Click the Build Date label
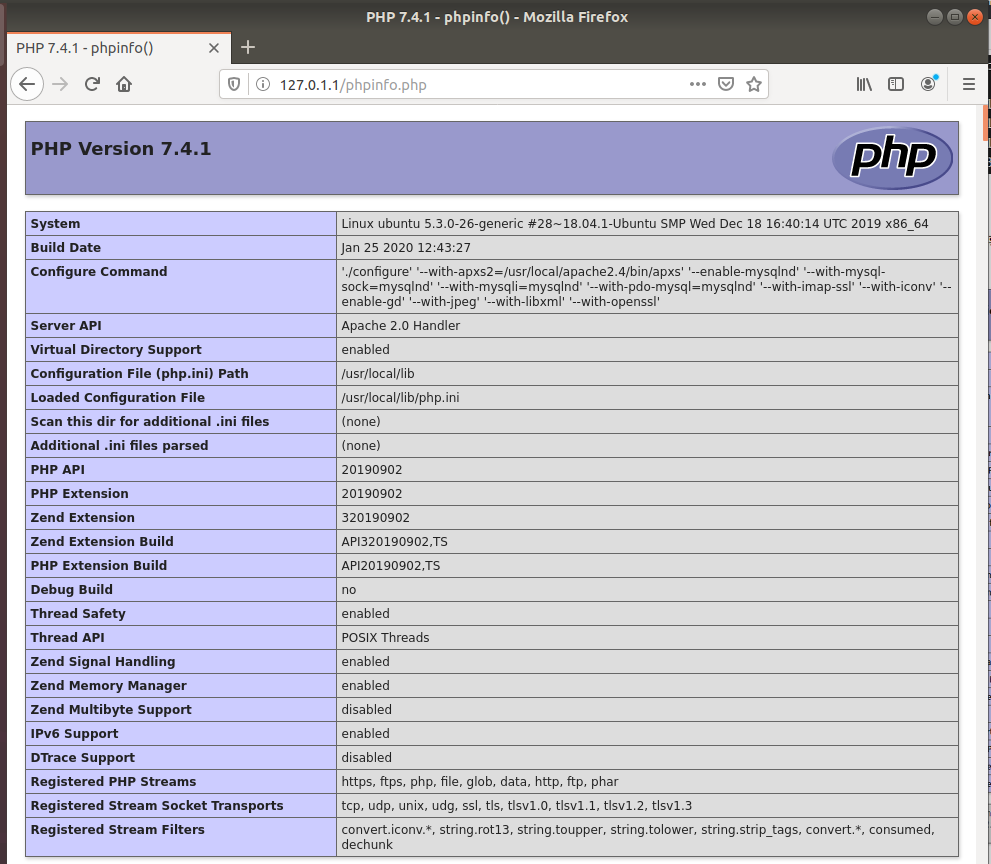The width and height of the screenshot is (991, 864). (66, 248)
